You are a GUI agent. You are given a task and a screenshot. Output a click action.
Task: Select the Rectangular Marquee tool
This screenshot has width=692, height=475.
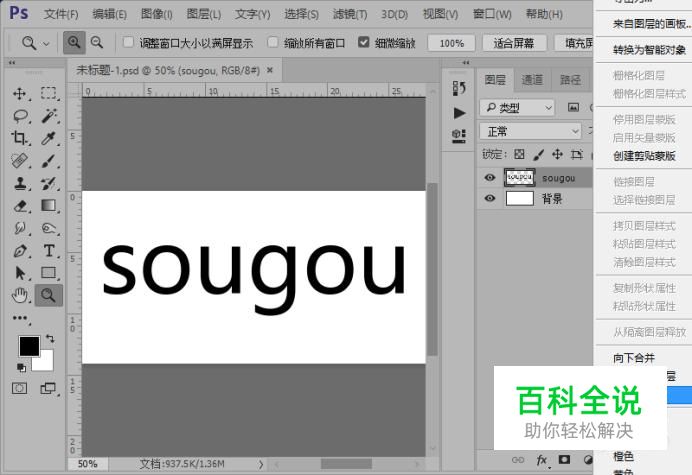click(48, 93)
